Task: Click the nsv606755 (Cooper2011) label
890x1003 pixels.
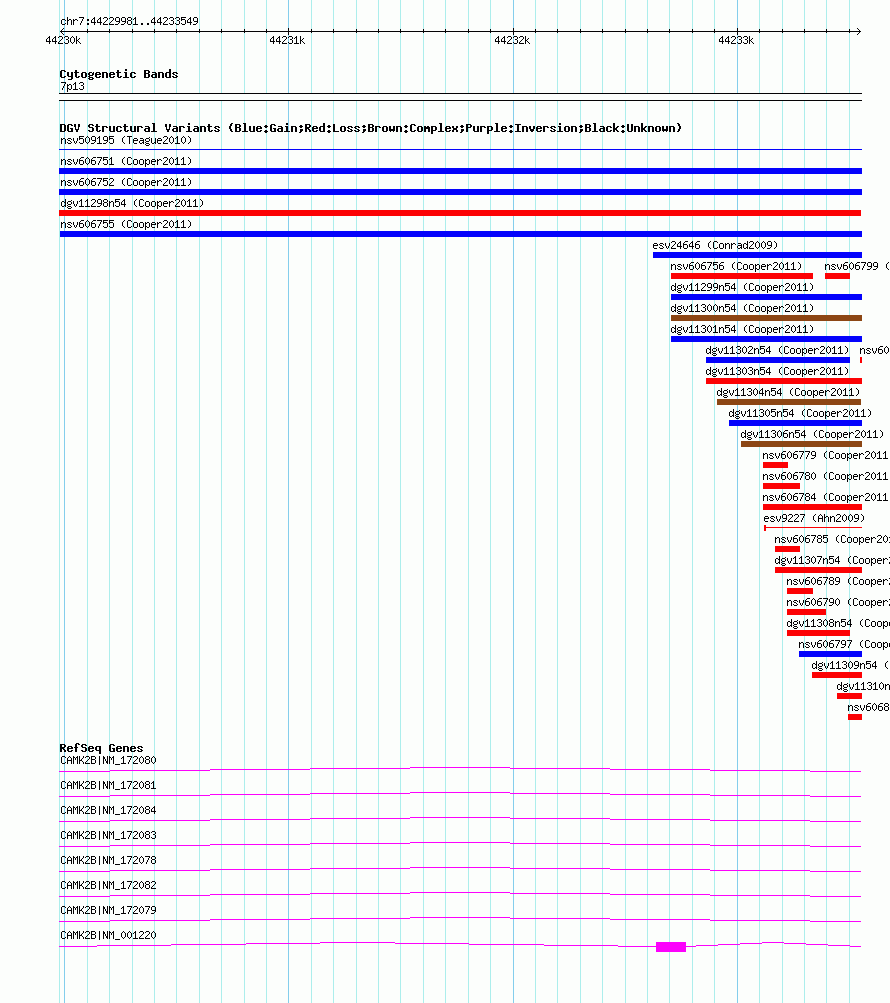Action: (x=126, y=225)
